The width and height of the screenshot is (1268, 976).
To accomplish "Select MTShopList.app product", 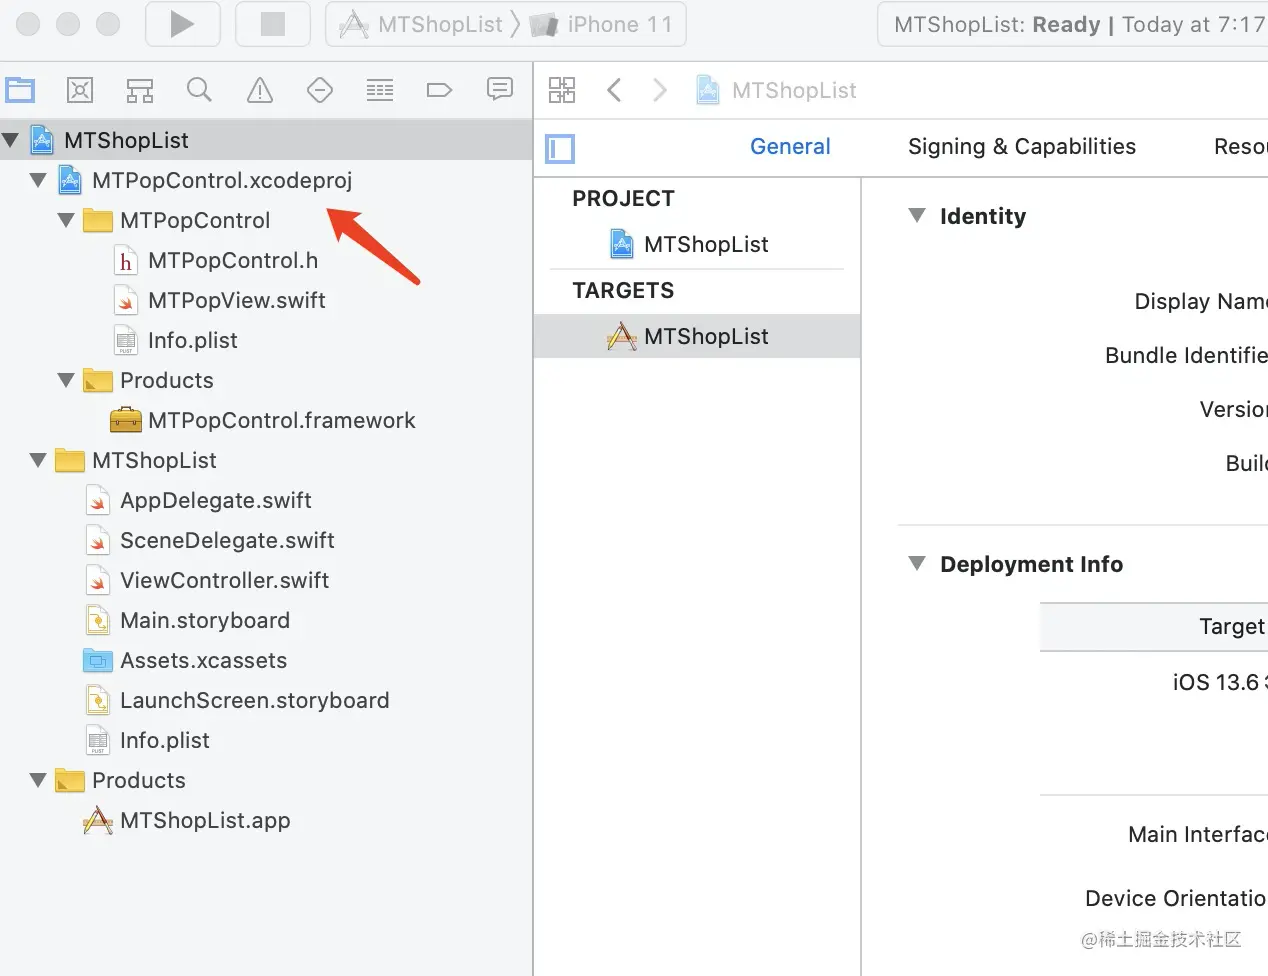I will (205, 820).
